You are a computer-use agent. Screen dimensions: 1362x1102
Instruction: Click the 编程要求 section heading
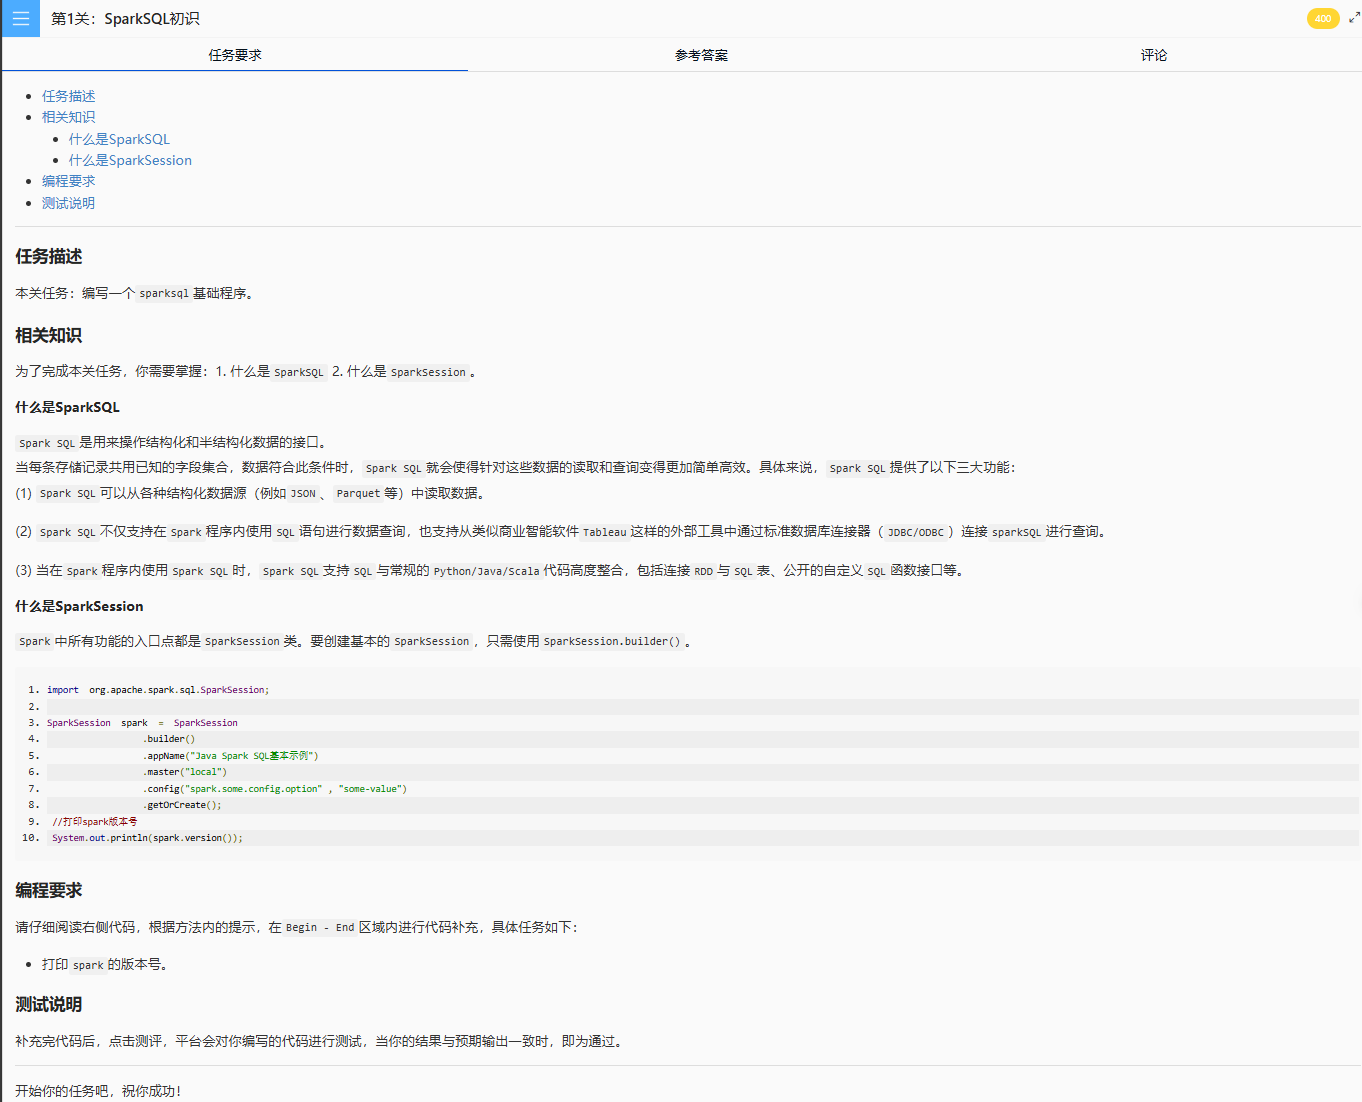coord(49,891)
